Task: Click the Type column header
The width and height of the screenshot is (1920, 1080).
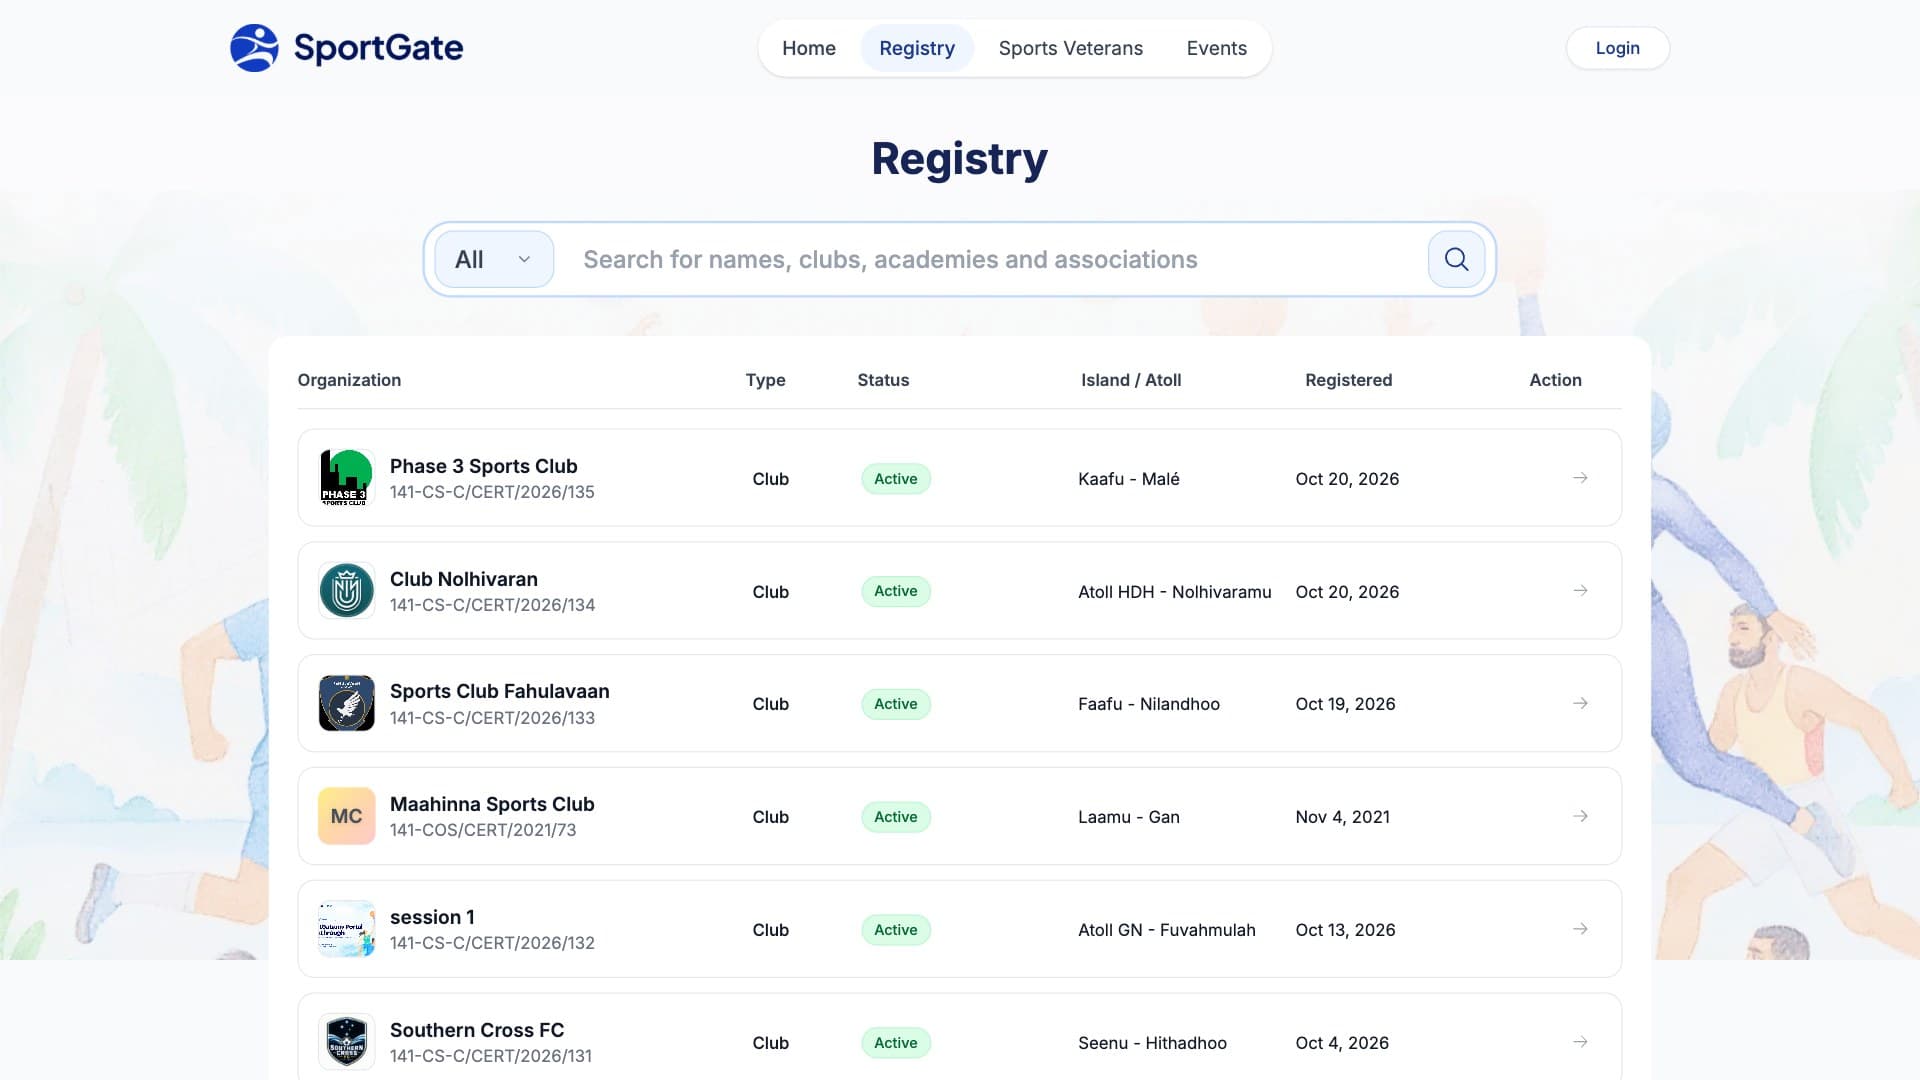Action: pyautogui.click(x=765, y=380)
